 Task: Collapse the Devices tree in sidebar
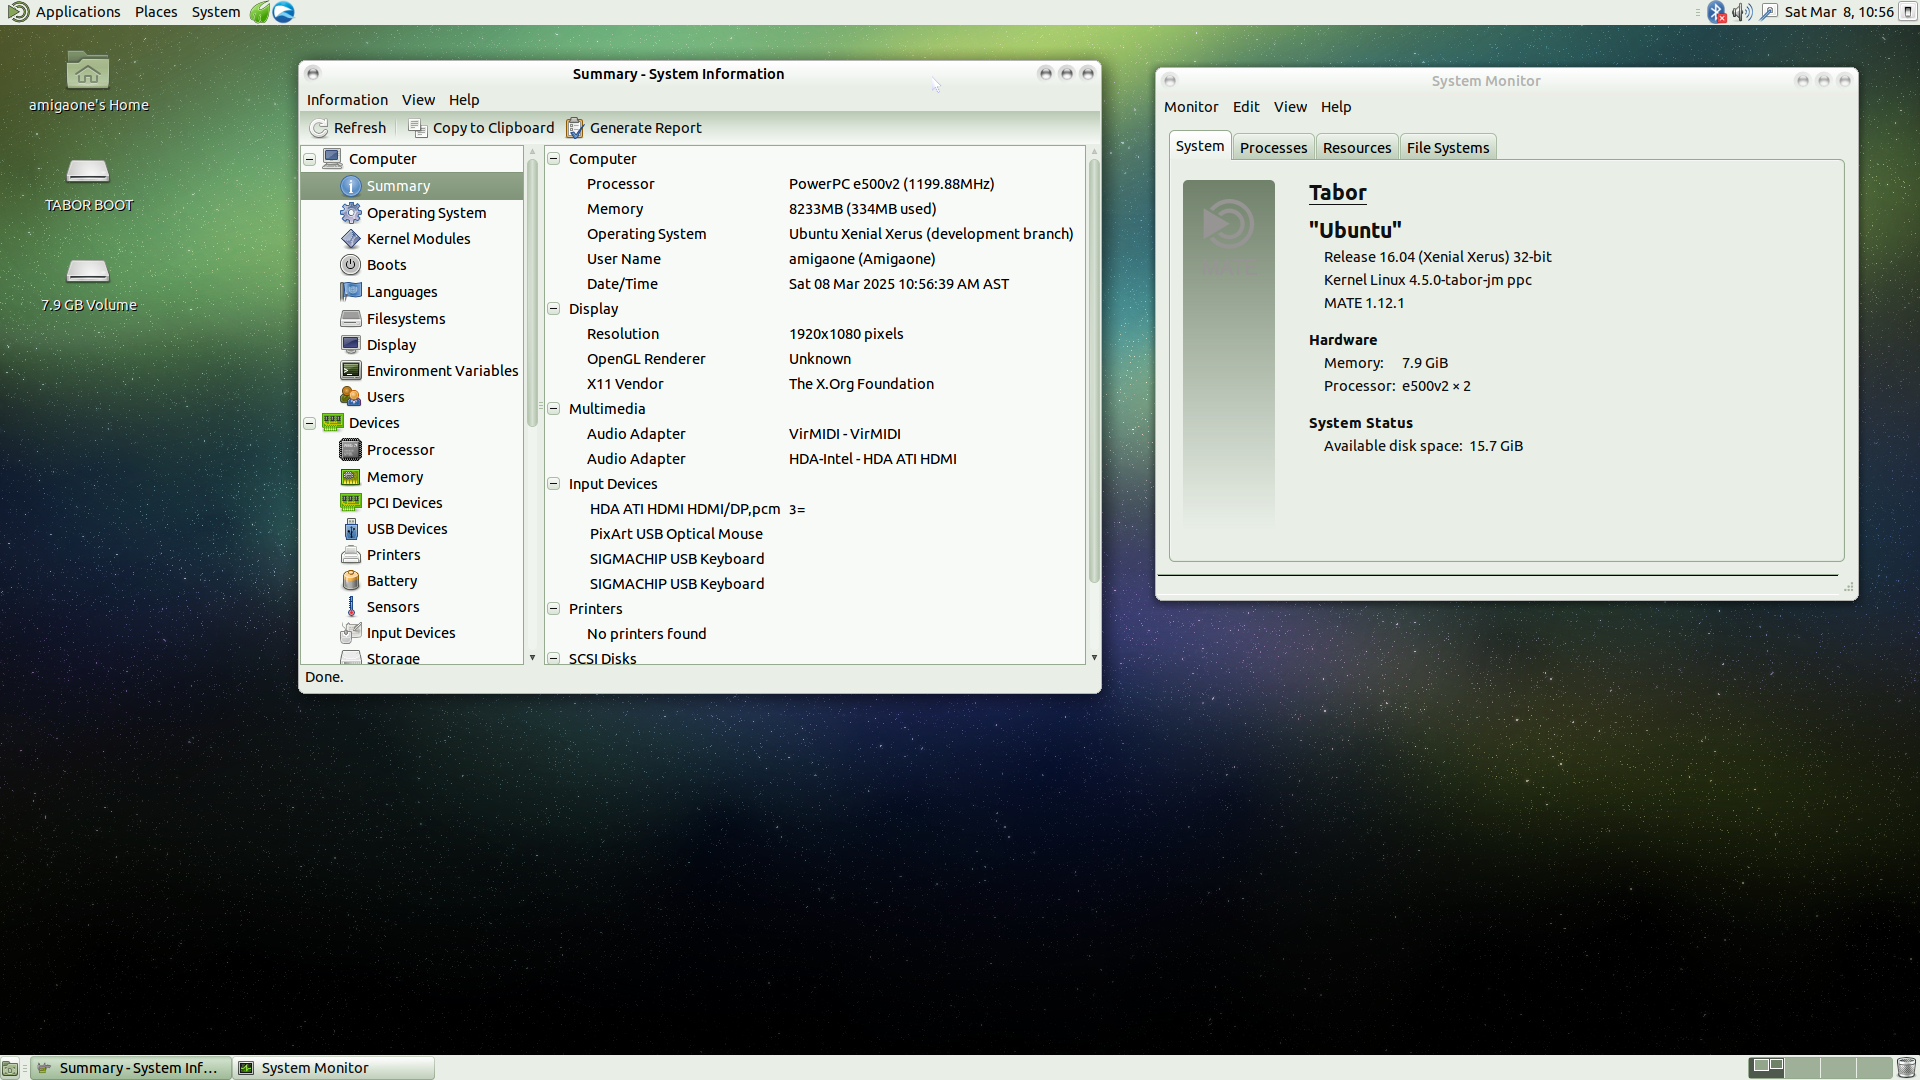click(310, 423)
